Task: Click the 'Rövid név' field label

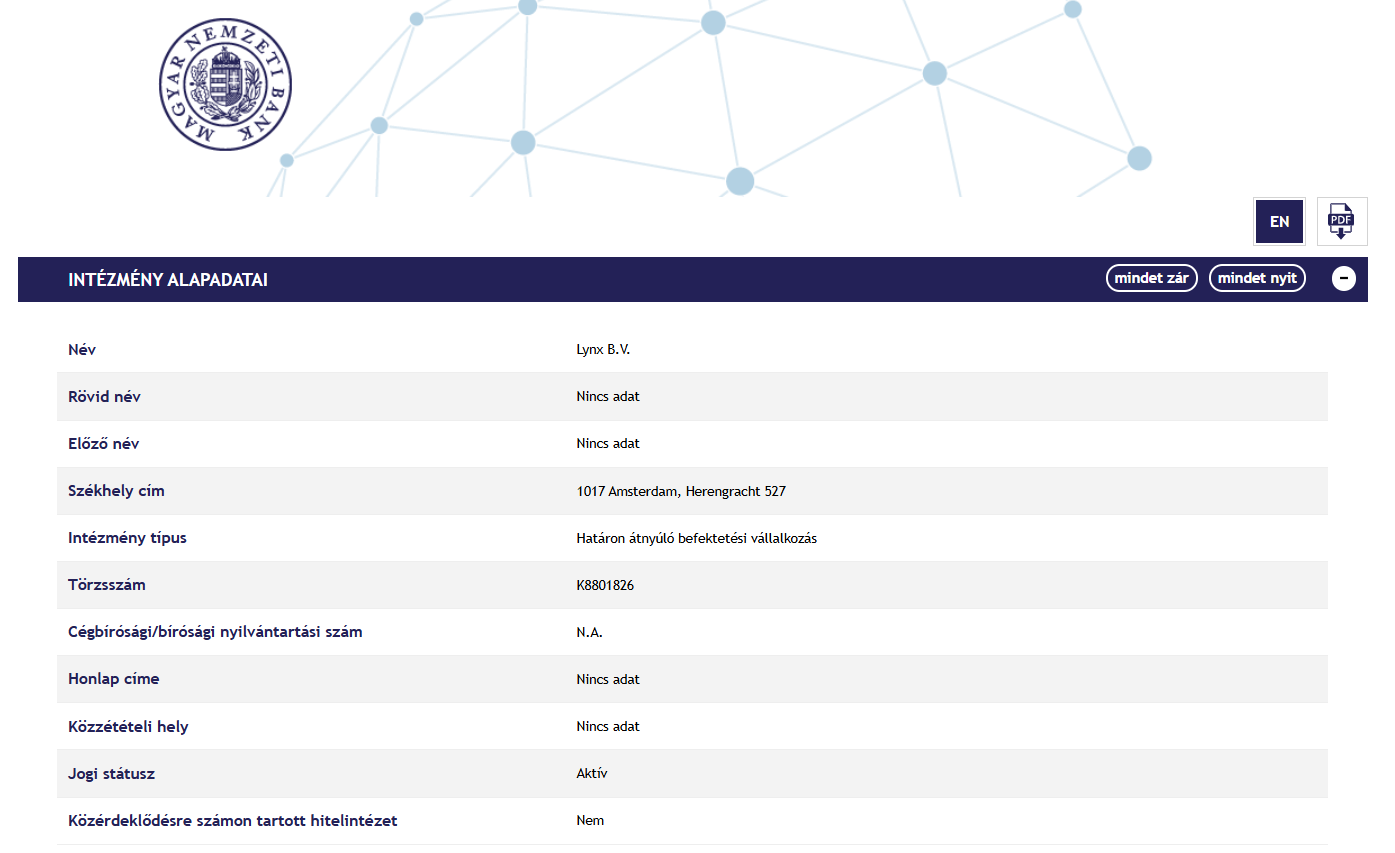Action: tap(104, 397)
